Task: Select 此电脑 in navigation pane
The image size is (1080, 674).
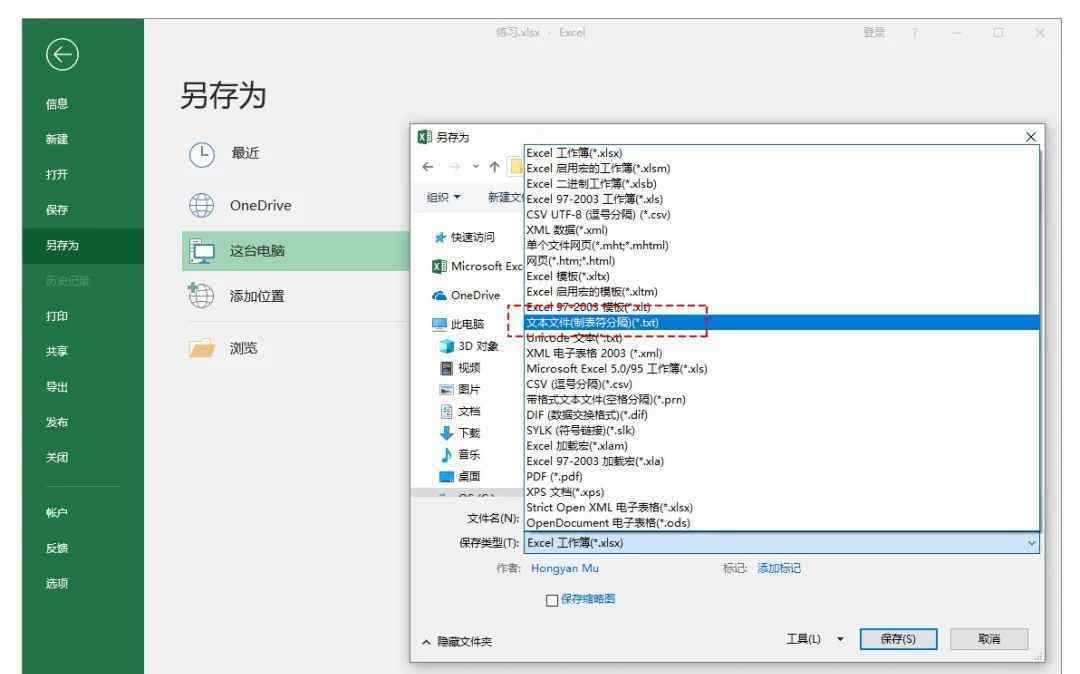Action: coord(459,324)
